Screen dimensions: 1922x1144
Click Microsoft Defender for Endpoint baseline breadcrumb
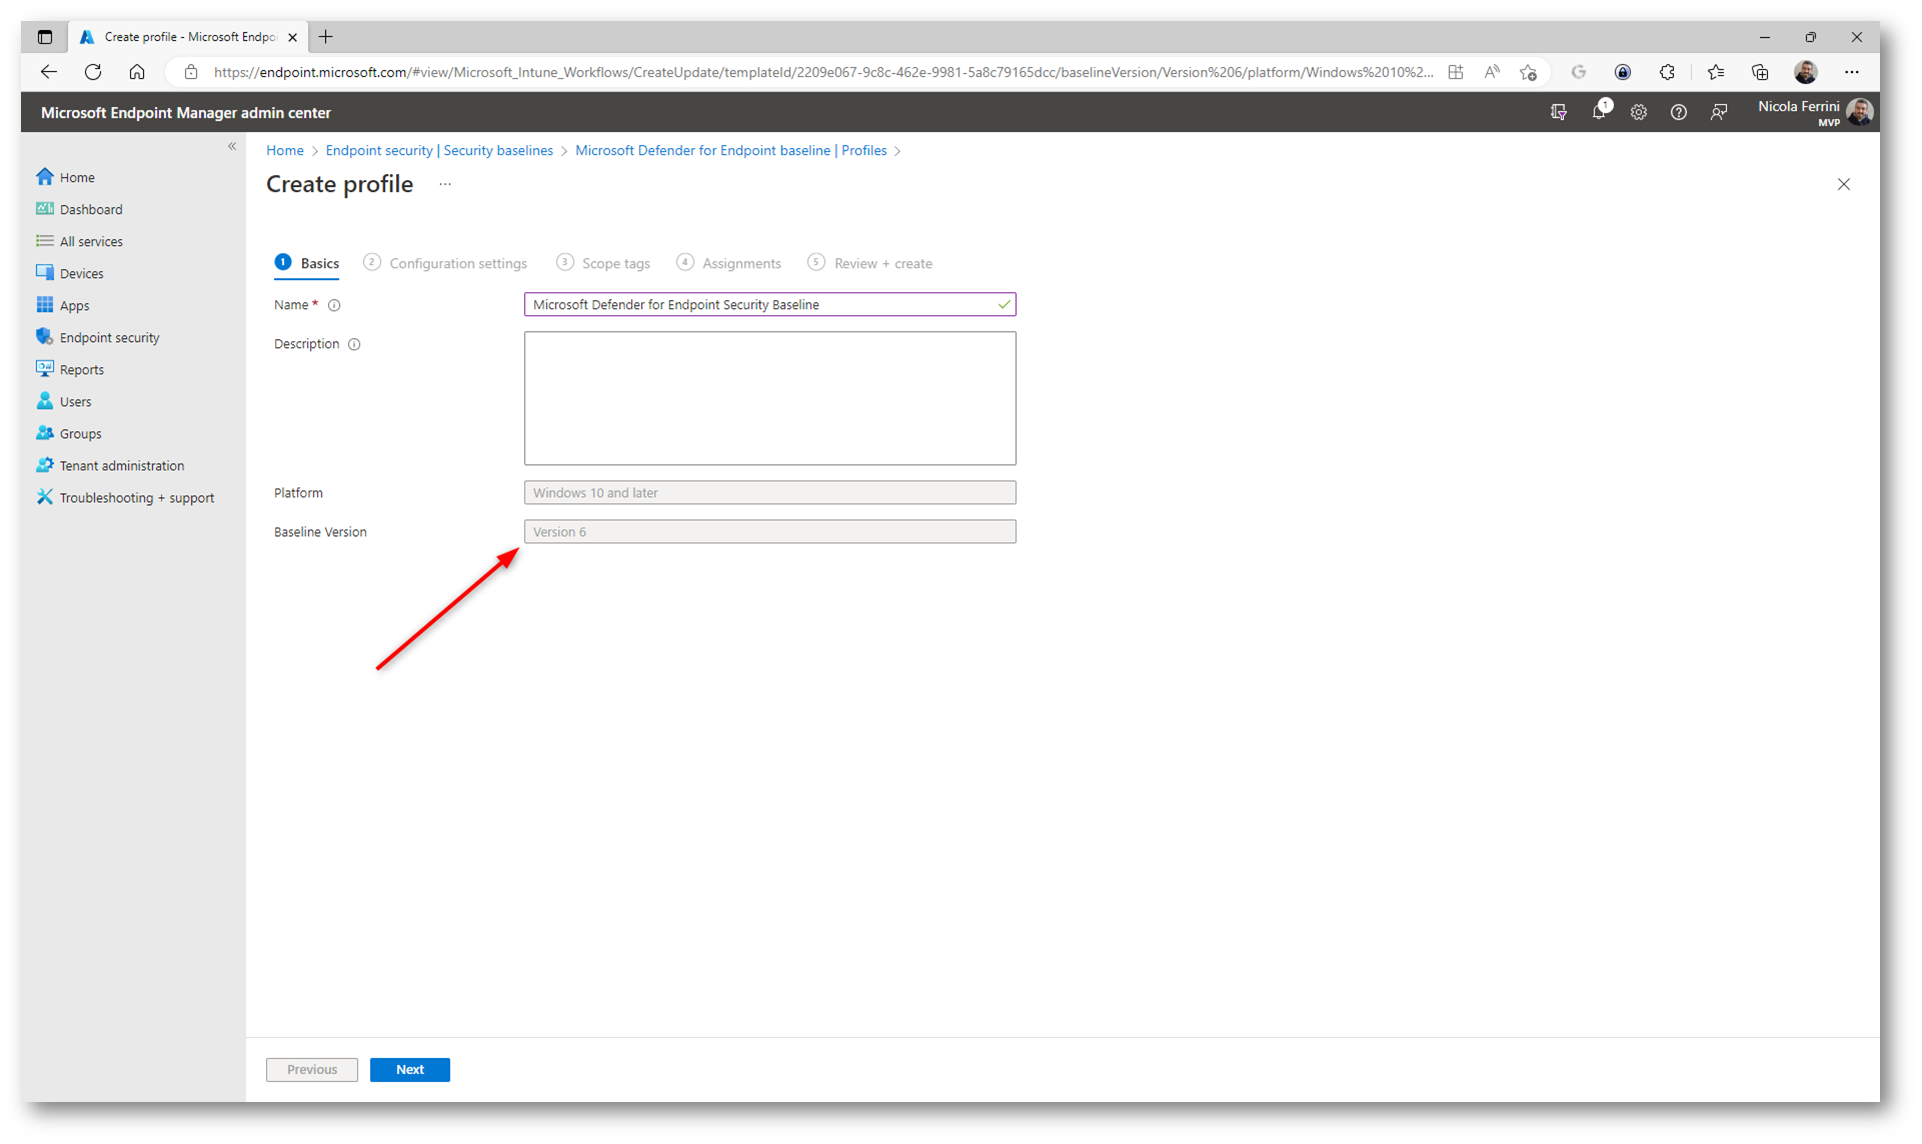[731, 150]
